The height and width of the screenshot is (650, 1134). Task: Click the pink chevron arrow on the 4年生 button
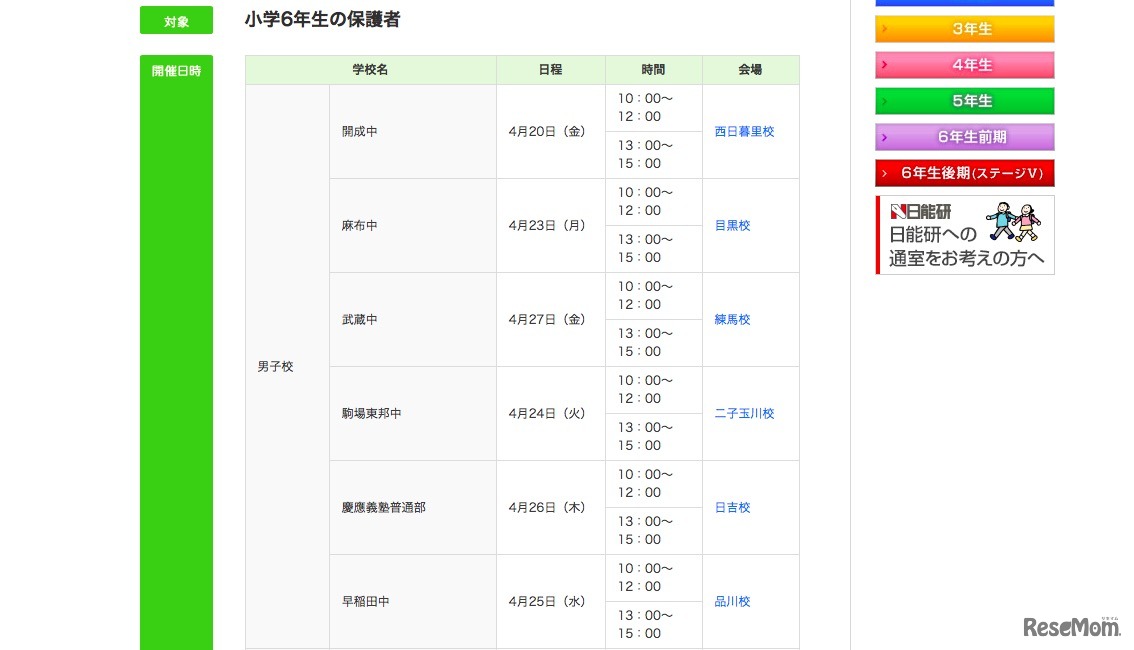[885, 65]
